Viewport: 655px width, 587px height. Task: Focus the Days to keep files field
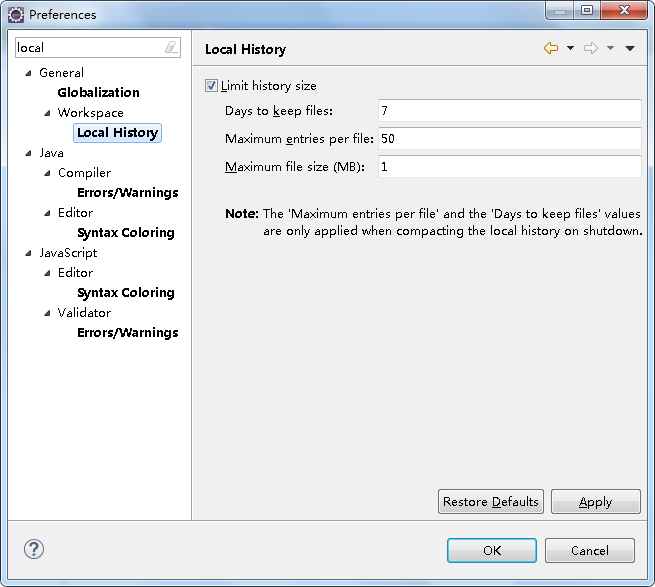[x=510, y=110]
